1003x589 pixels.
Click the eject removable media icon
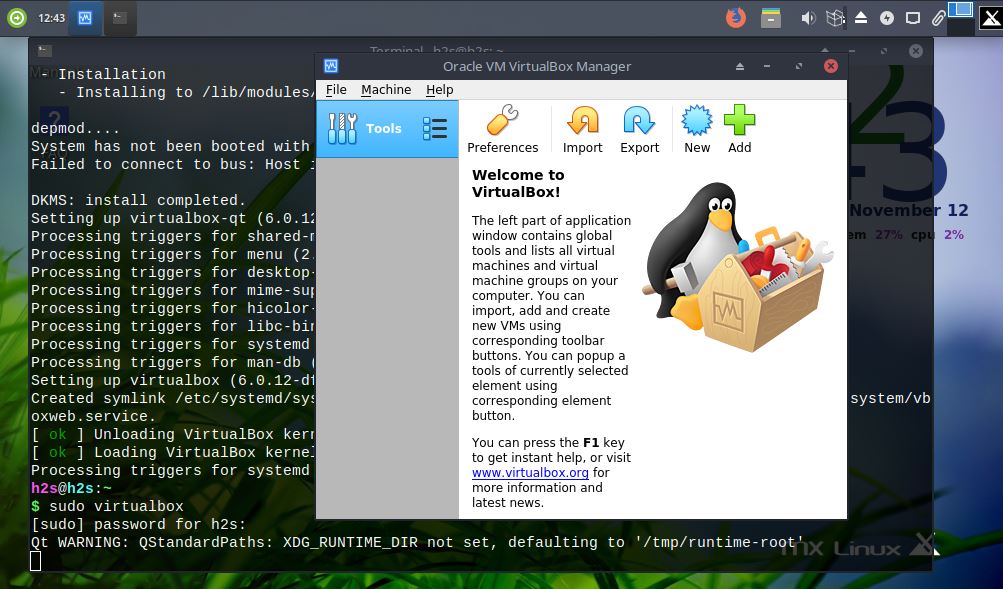pos(861,18)
